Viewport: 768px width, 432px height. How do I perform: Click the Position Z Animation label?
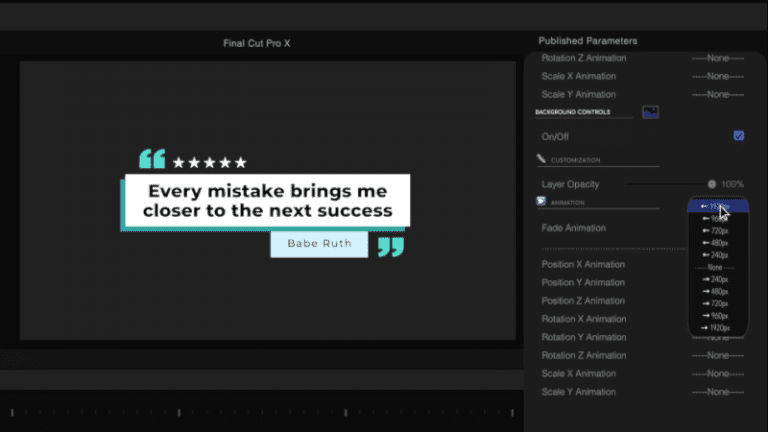(x=583, y=301)
